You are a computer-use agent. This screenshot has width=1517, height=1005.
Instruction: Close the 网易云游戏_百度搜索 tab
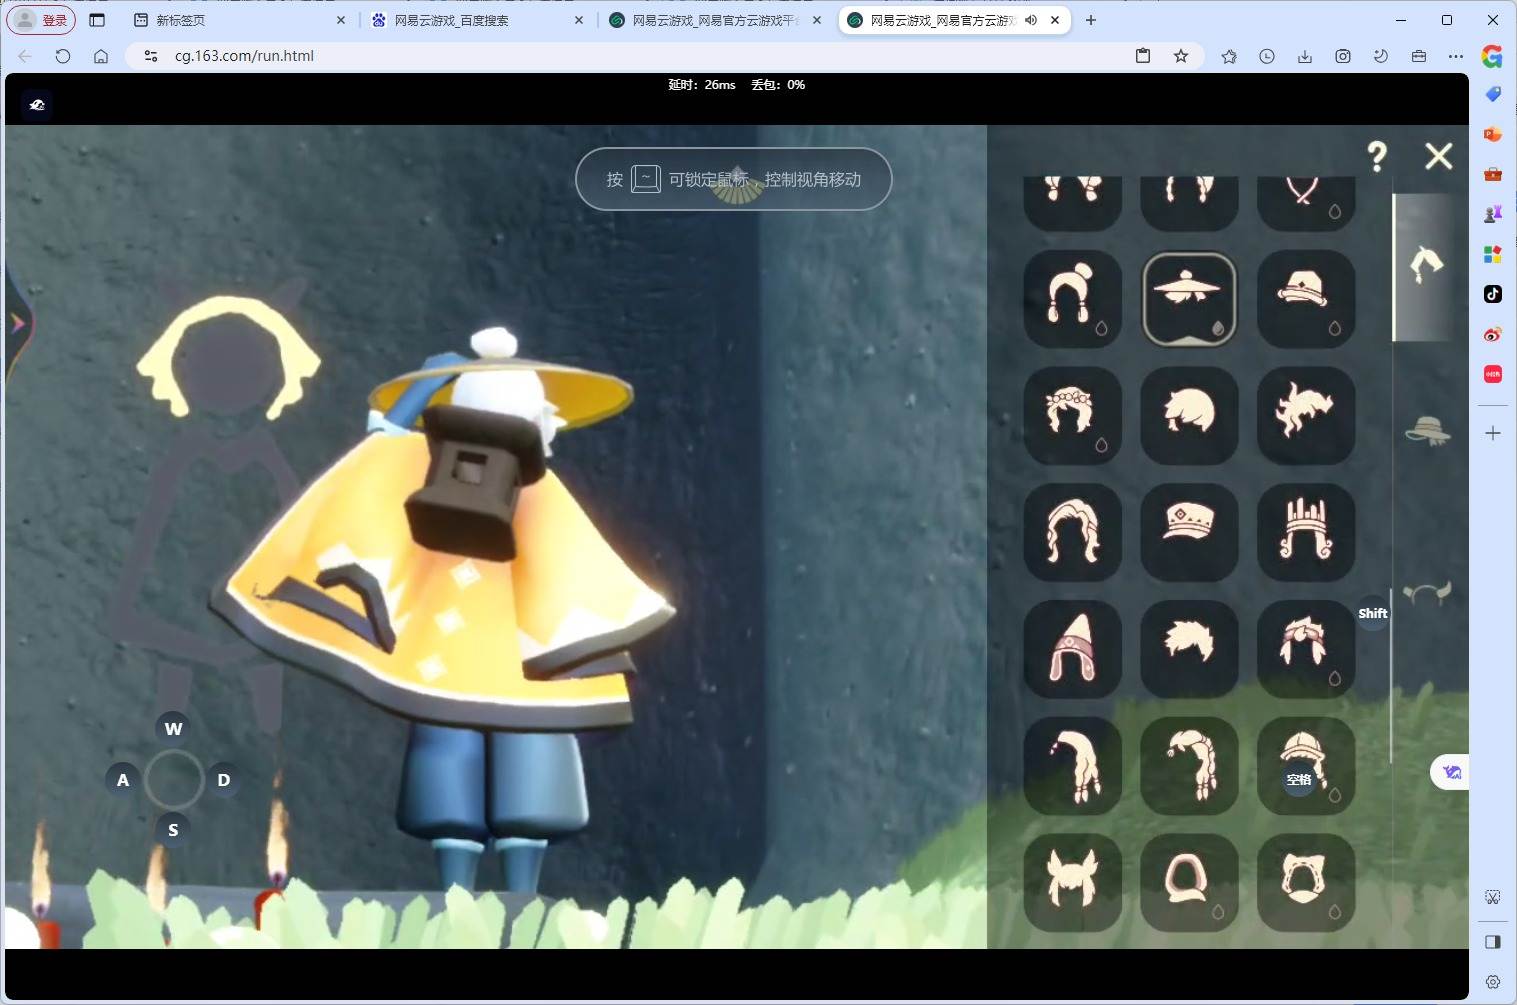(x=579, y=20)
